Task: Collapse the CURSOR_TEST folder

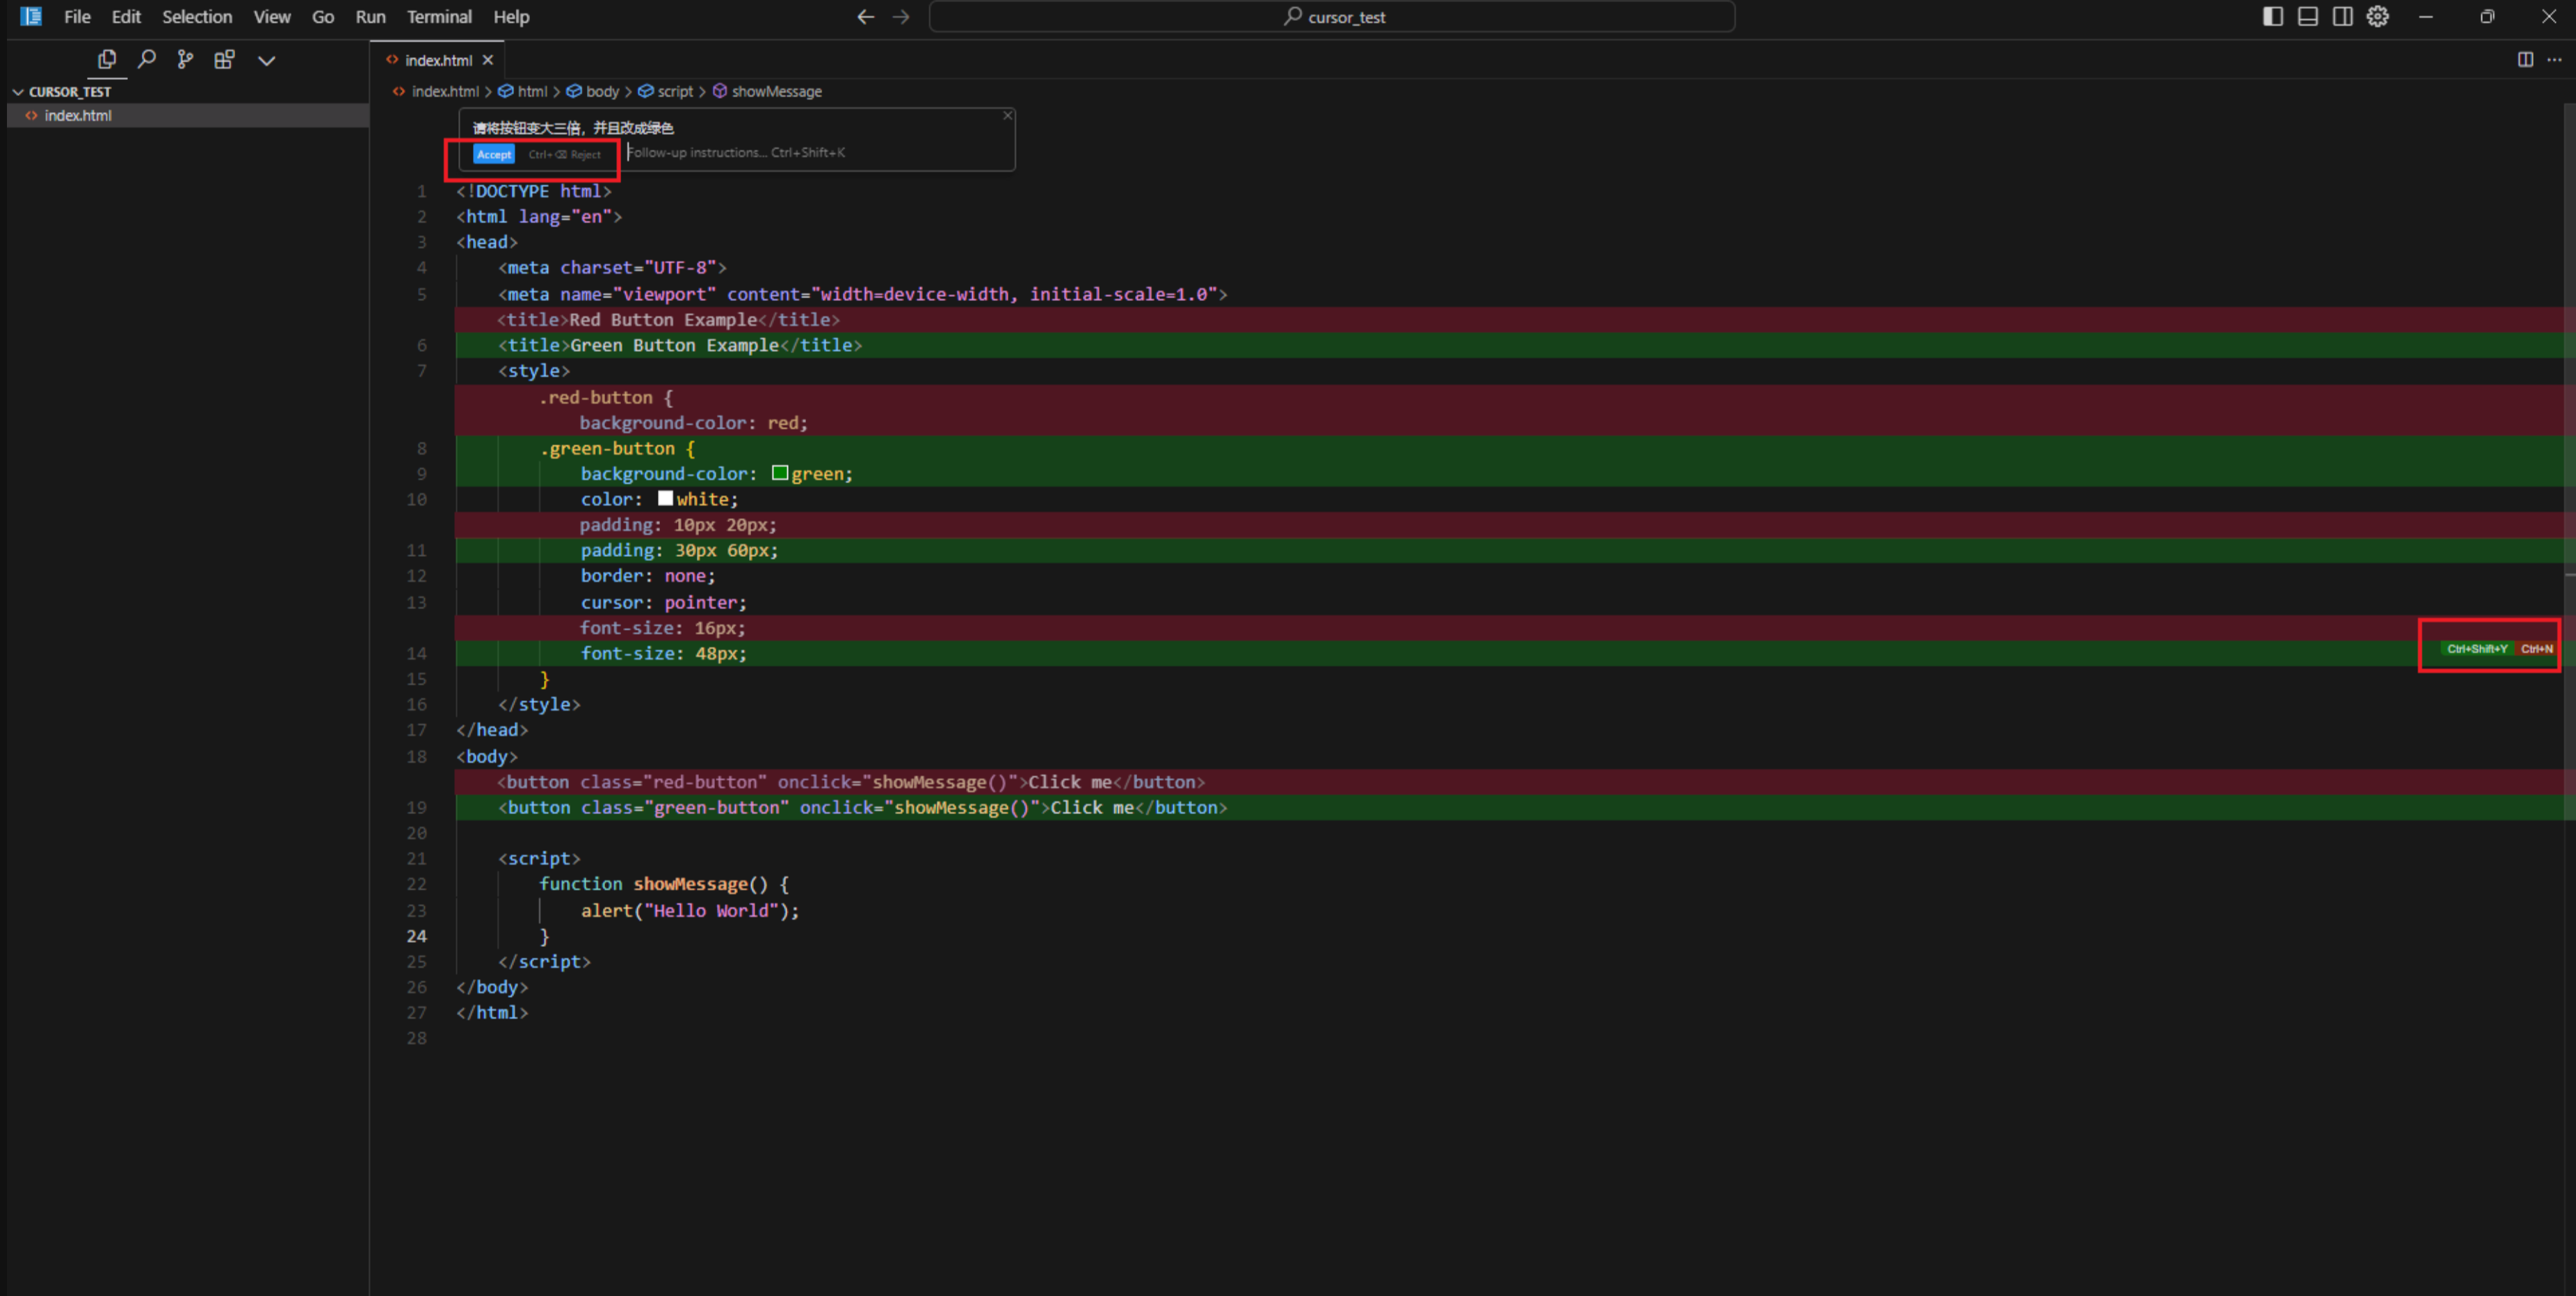Action: point(18,92)
